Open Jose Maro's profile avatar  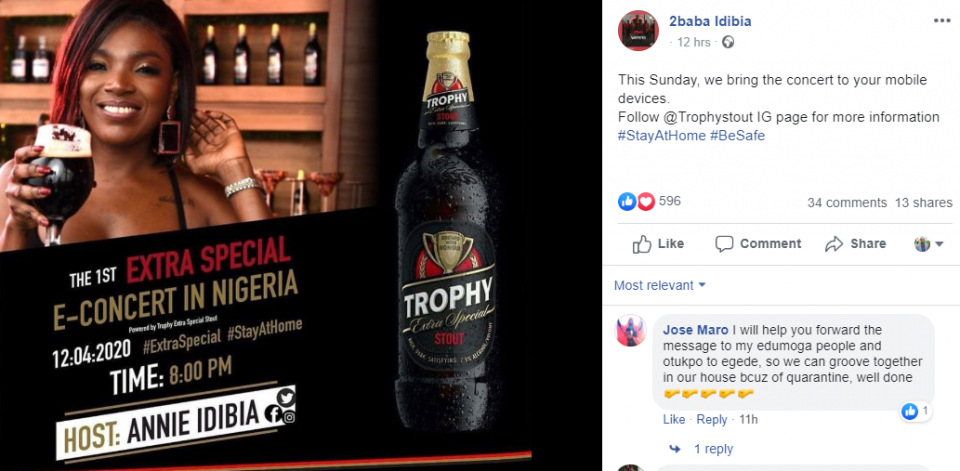631,331
